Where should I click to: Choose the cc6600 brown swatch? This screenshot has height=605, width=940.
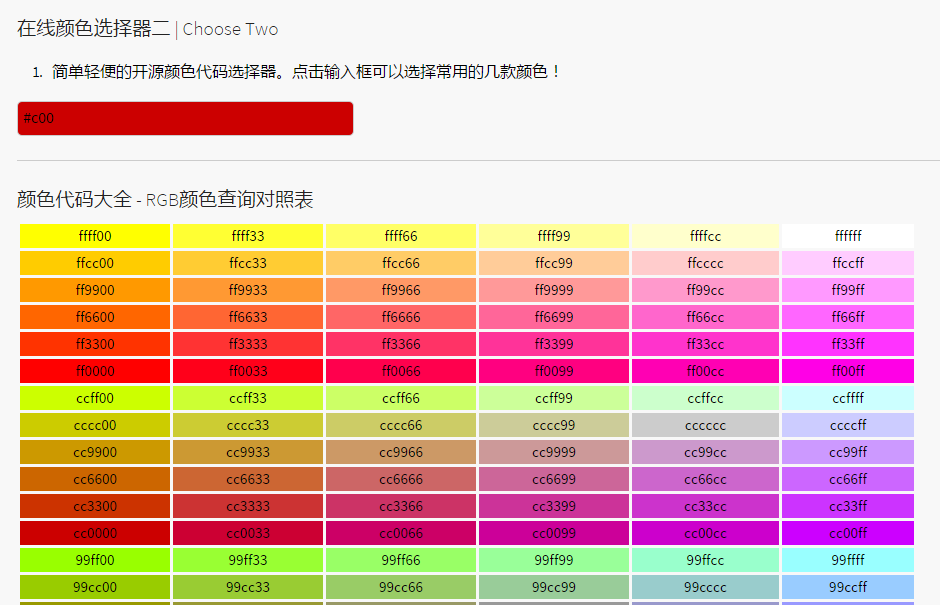tap(95, 479)
